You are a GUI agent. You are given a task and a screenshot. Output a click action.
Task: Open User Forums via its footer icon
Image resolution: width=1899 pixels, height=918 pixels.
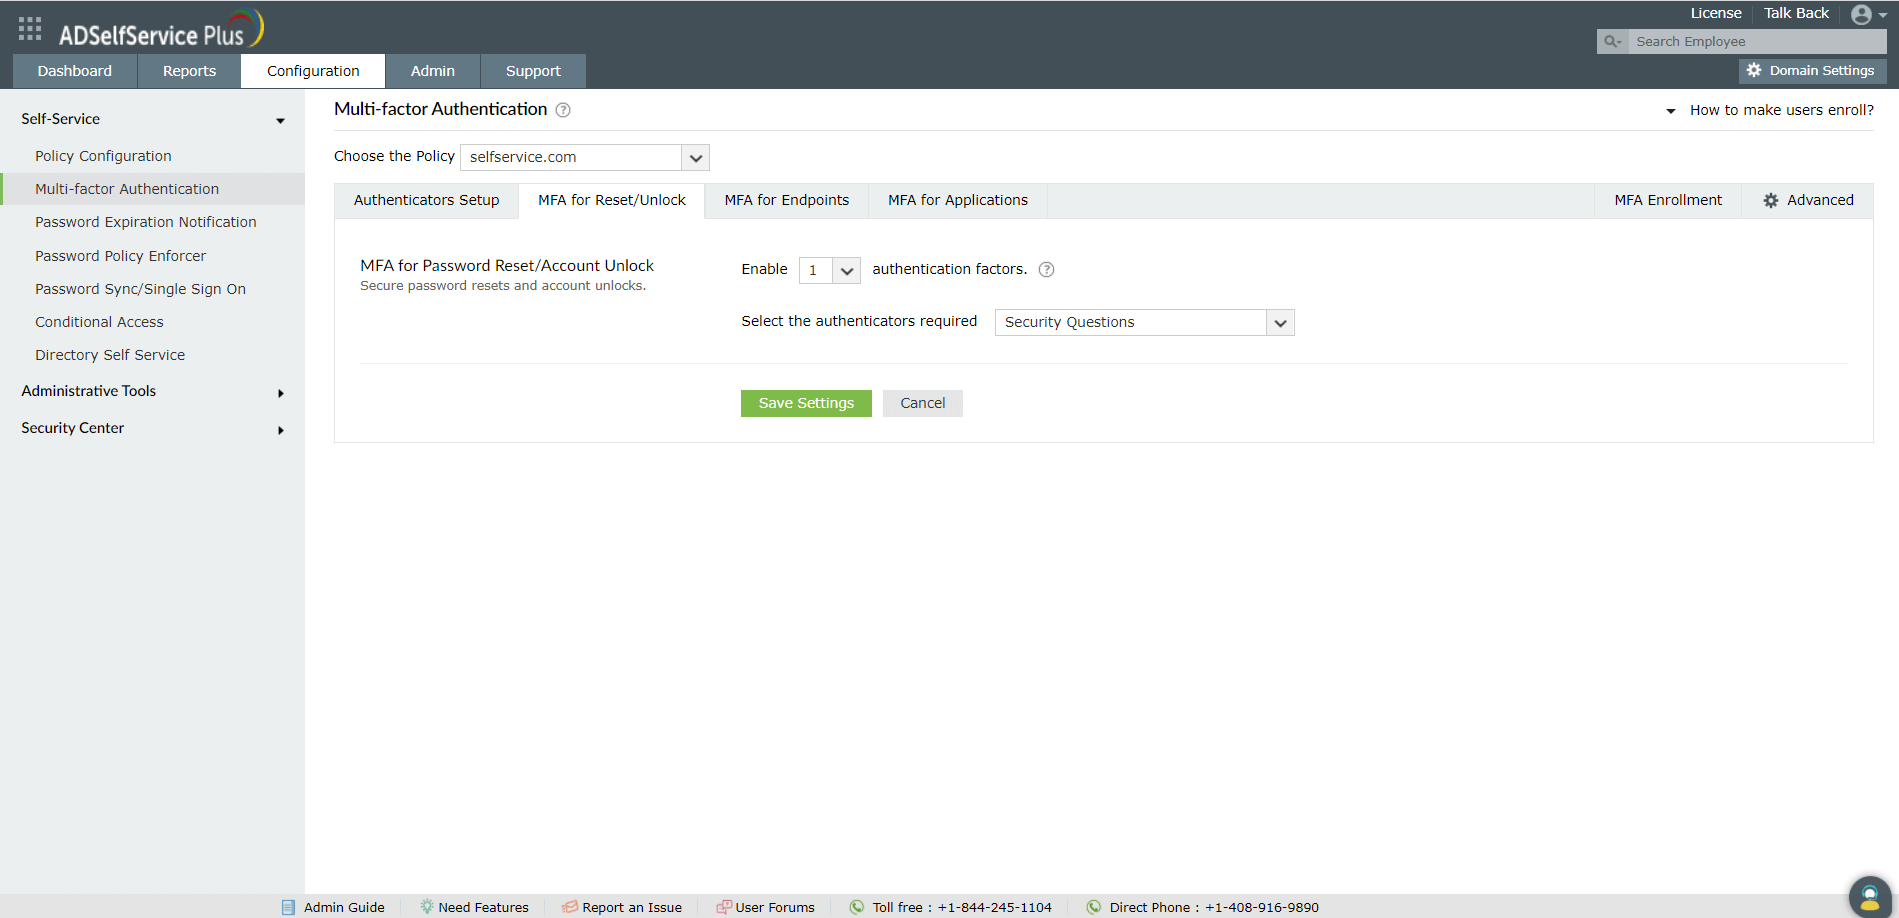[722, 906]
